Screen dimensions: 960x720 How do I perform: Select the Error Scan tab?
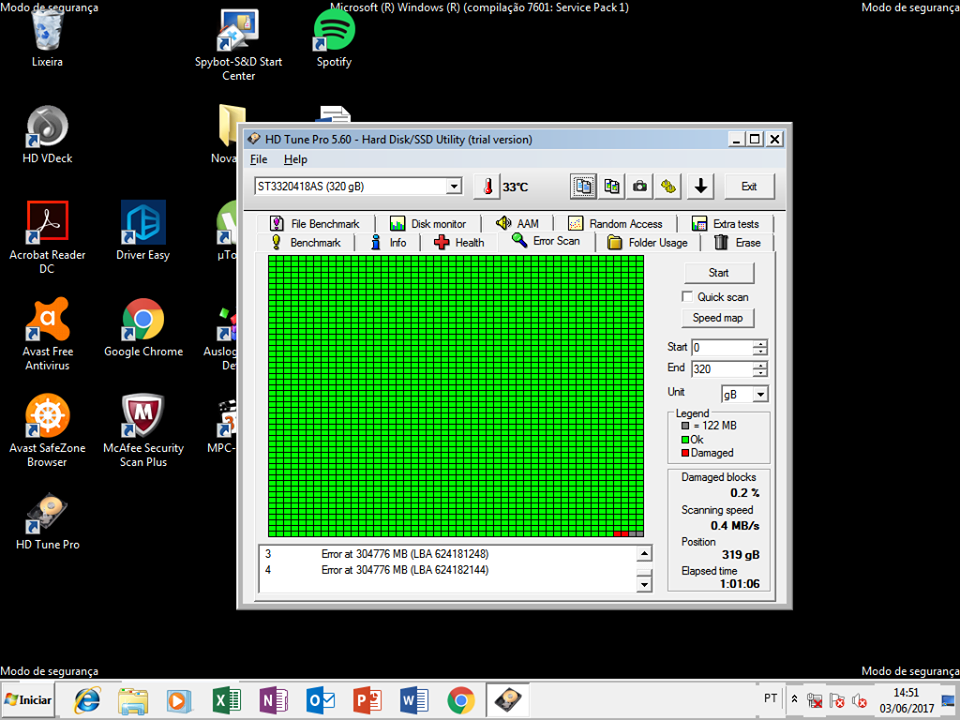click(x=547, y=241)
